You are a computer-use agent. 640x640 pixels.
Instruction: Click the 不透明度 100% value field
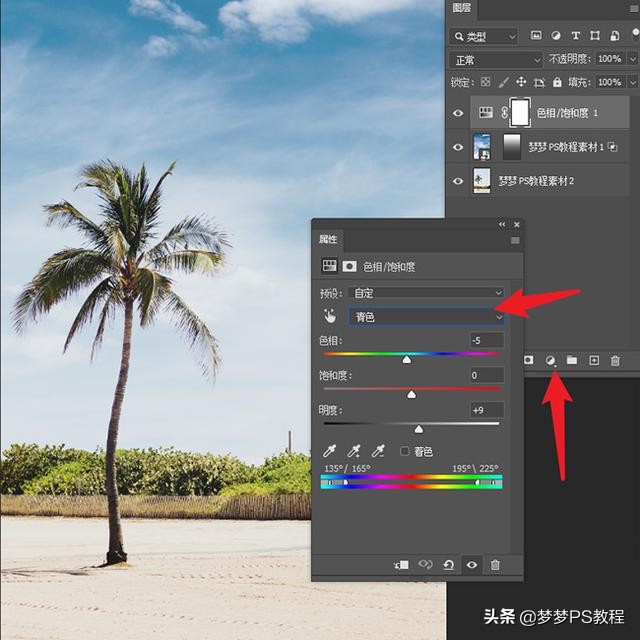(611, 59)
